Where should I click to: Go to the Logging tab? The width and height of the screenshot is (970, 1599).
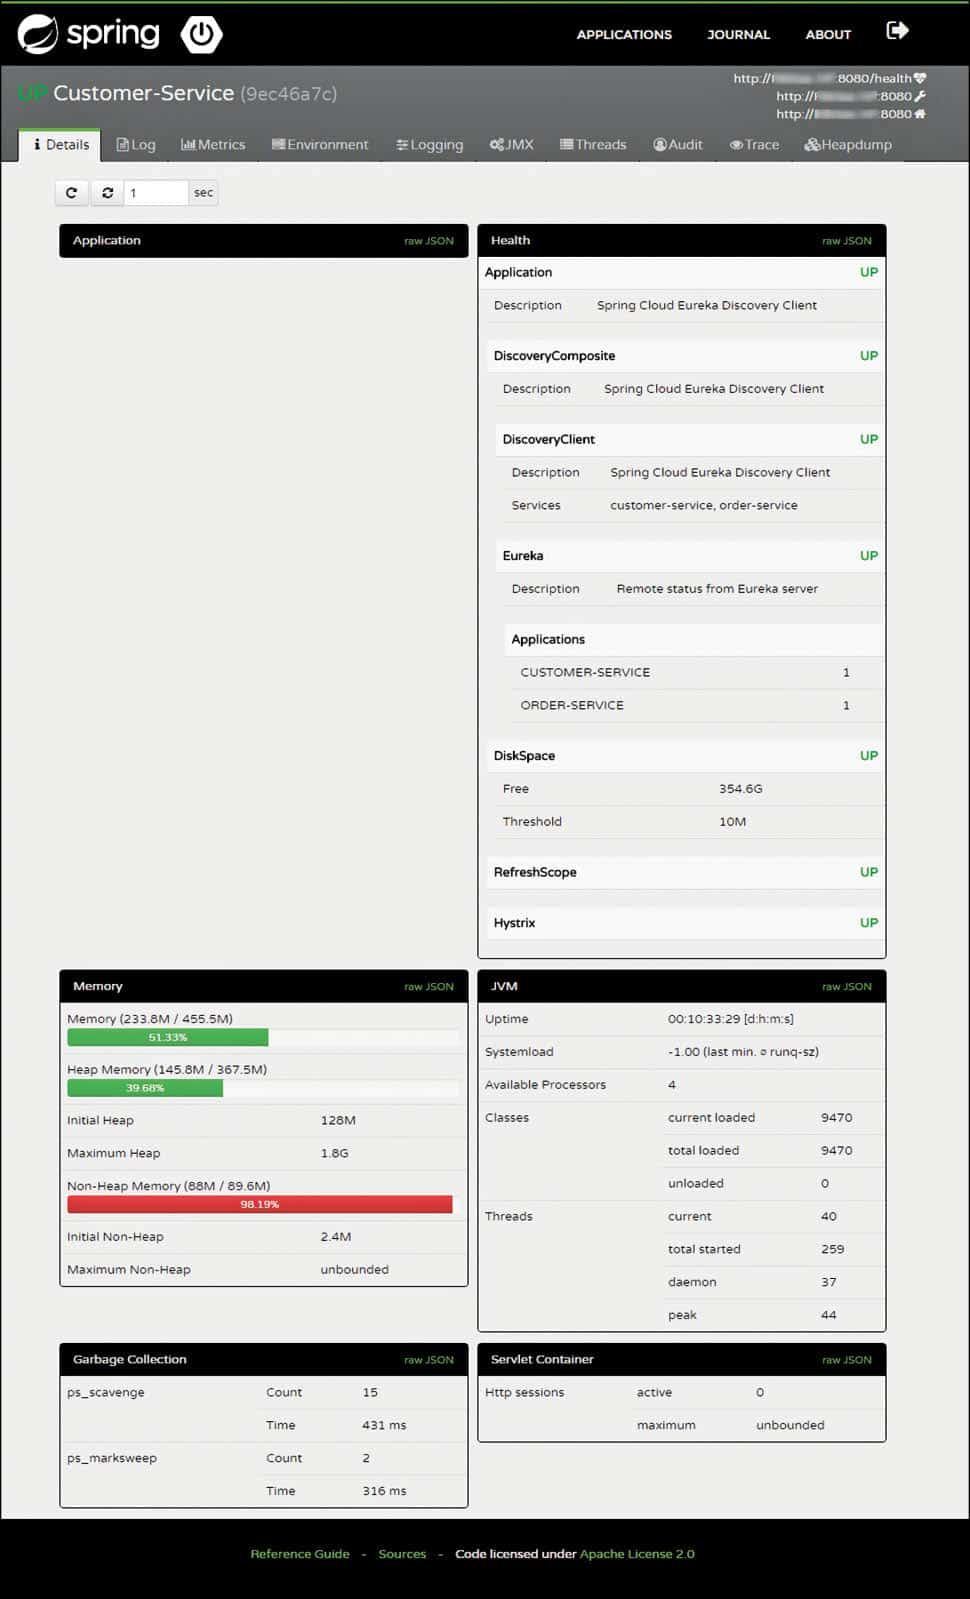coord(430,145)
